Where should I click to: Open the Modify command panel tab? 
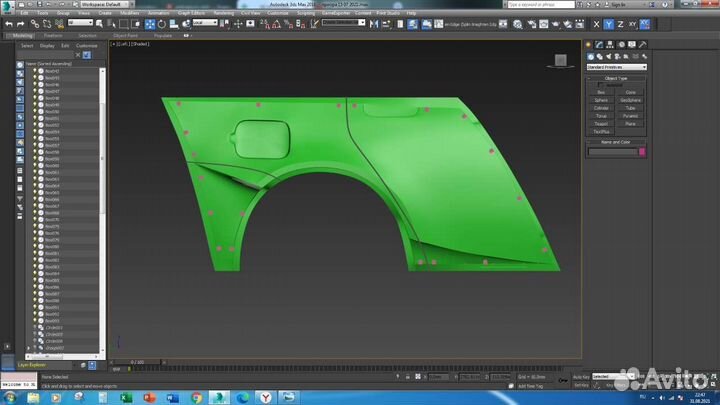tap(599, 44)
